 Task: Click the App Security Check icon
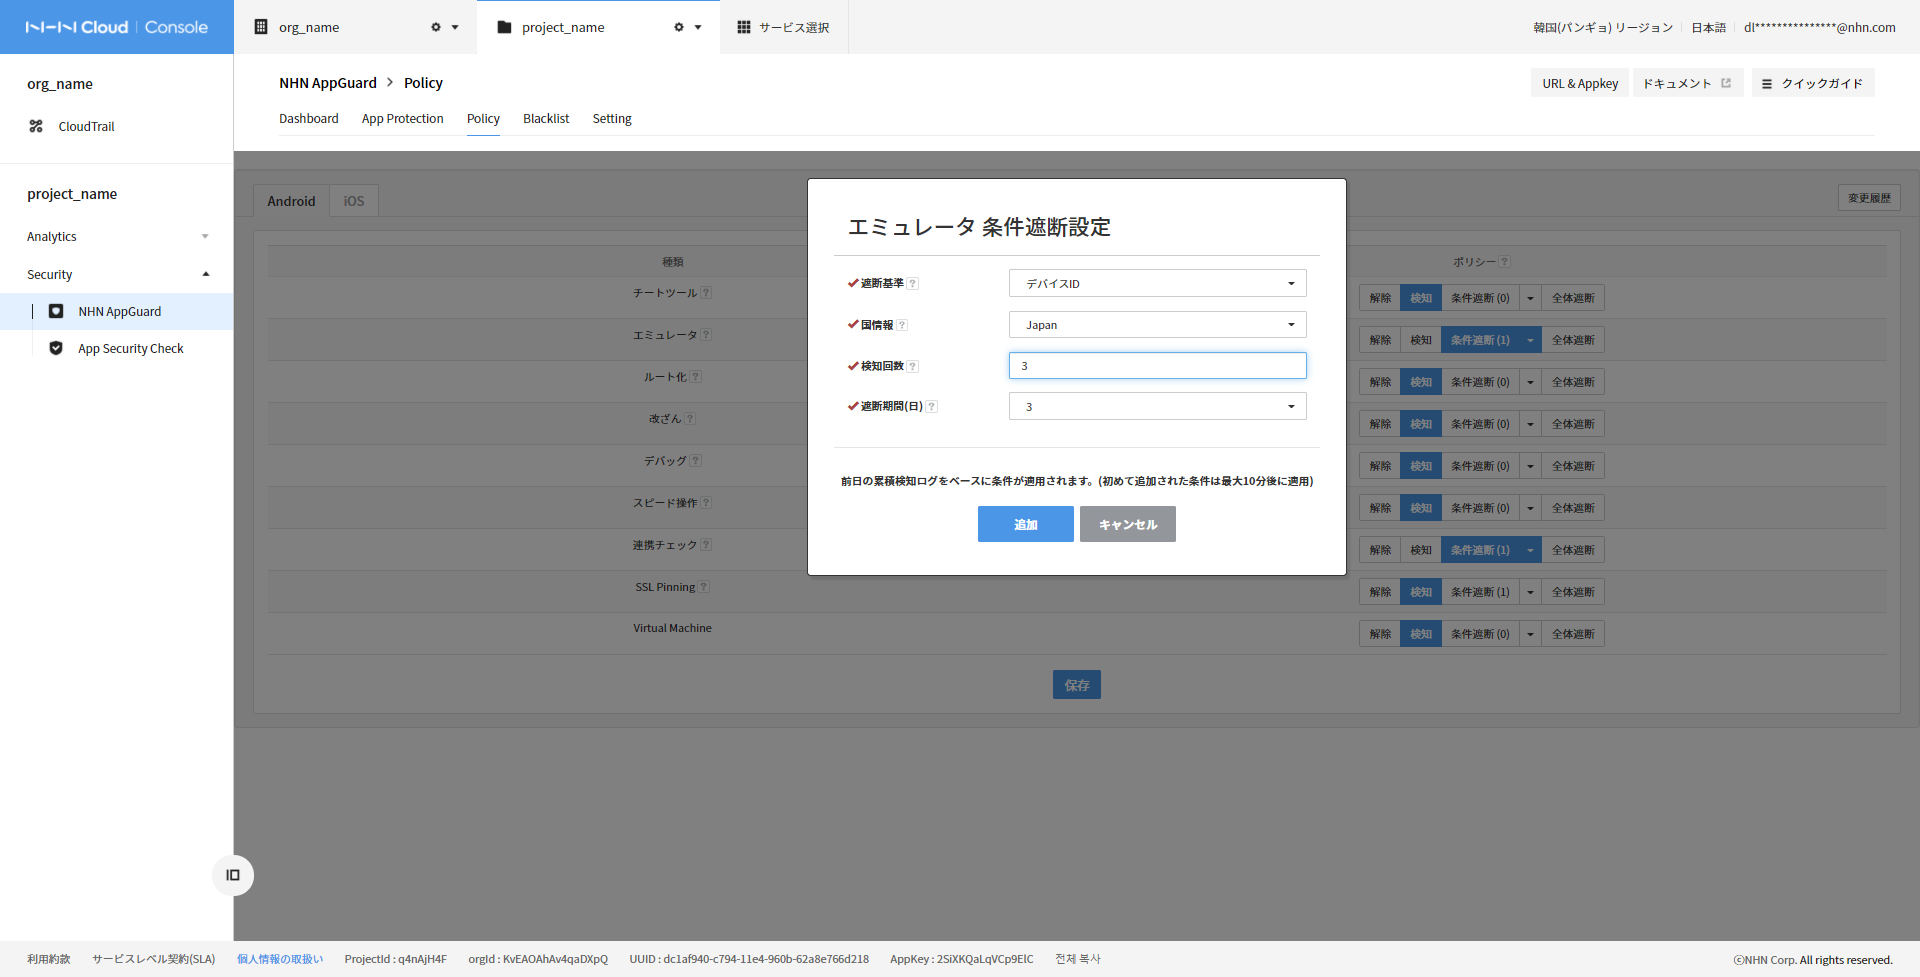56,348
